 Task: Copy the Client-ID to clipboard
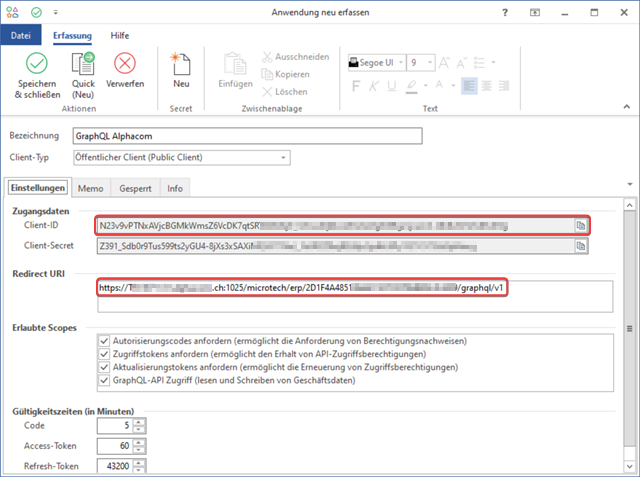(580, 225)
